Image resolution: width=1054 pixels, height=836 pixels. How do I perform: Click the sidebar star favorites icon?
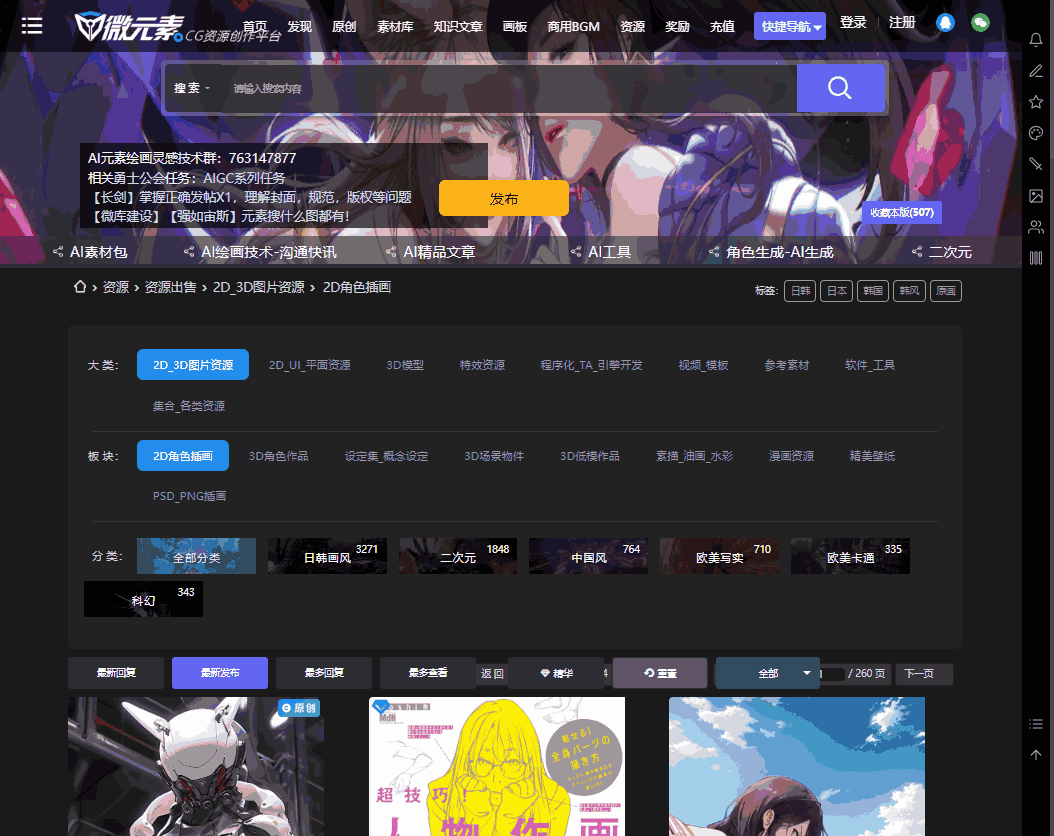coord(1036,101)
